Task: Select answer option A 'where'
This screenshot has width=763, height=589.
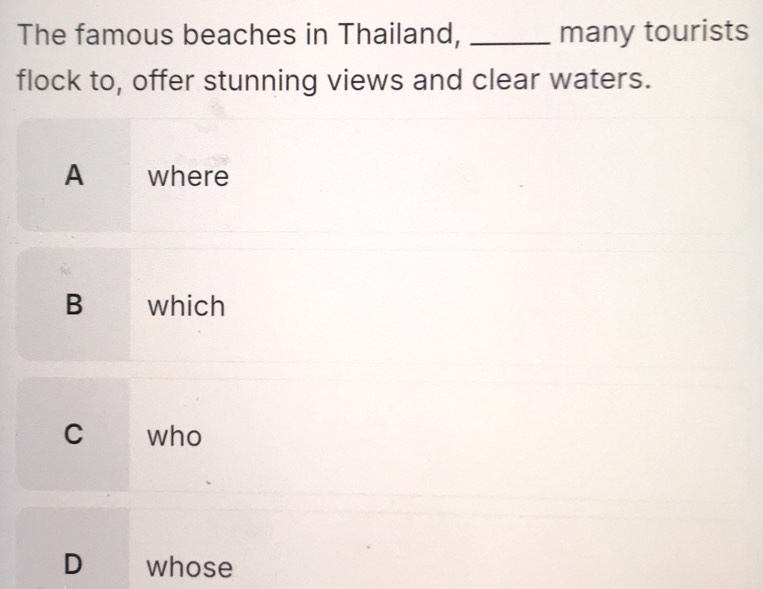Action: point(390,177)
